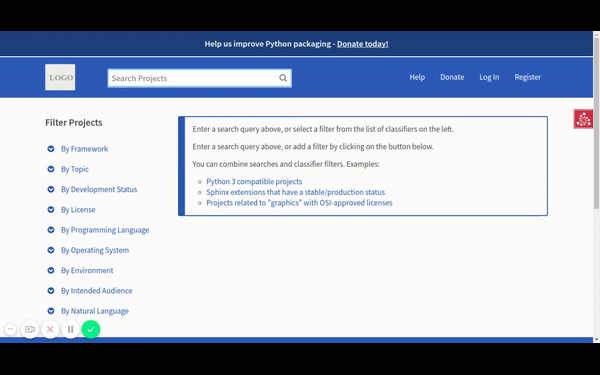The image size is (600, 375).
Task: Open Python 3 compatible projects example
Action: 254,181
